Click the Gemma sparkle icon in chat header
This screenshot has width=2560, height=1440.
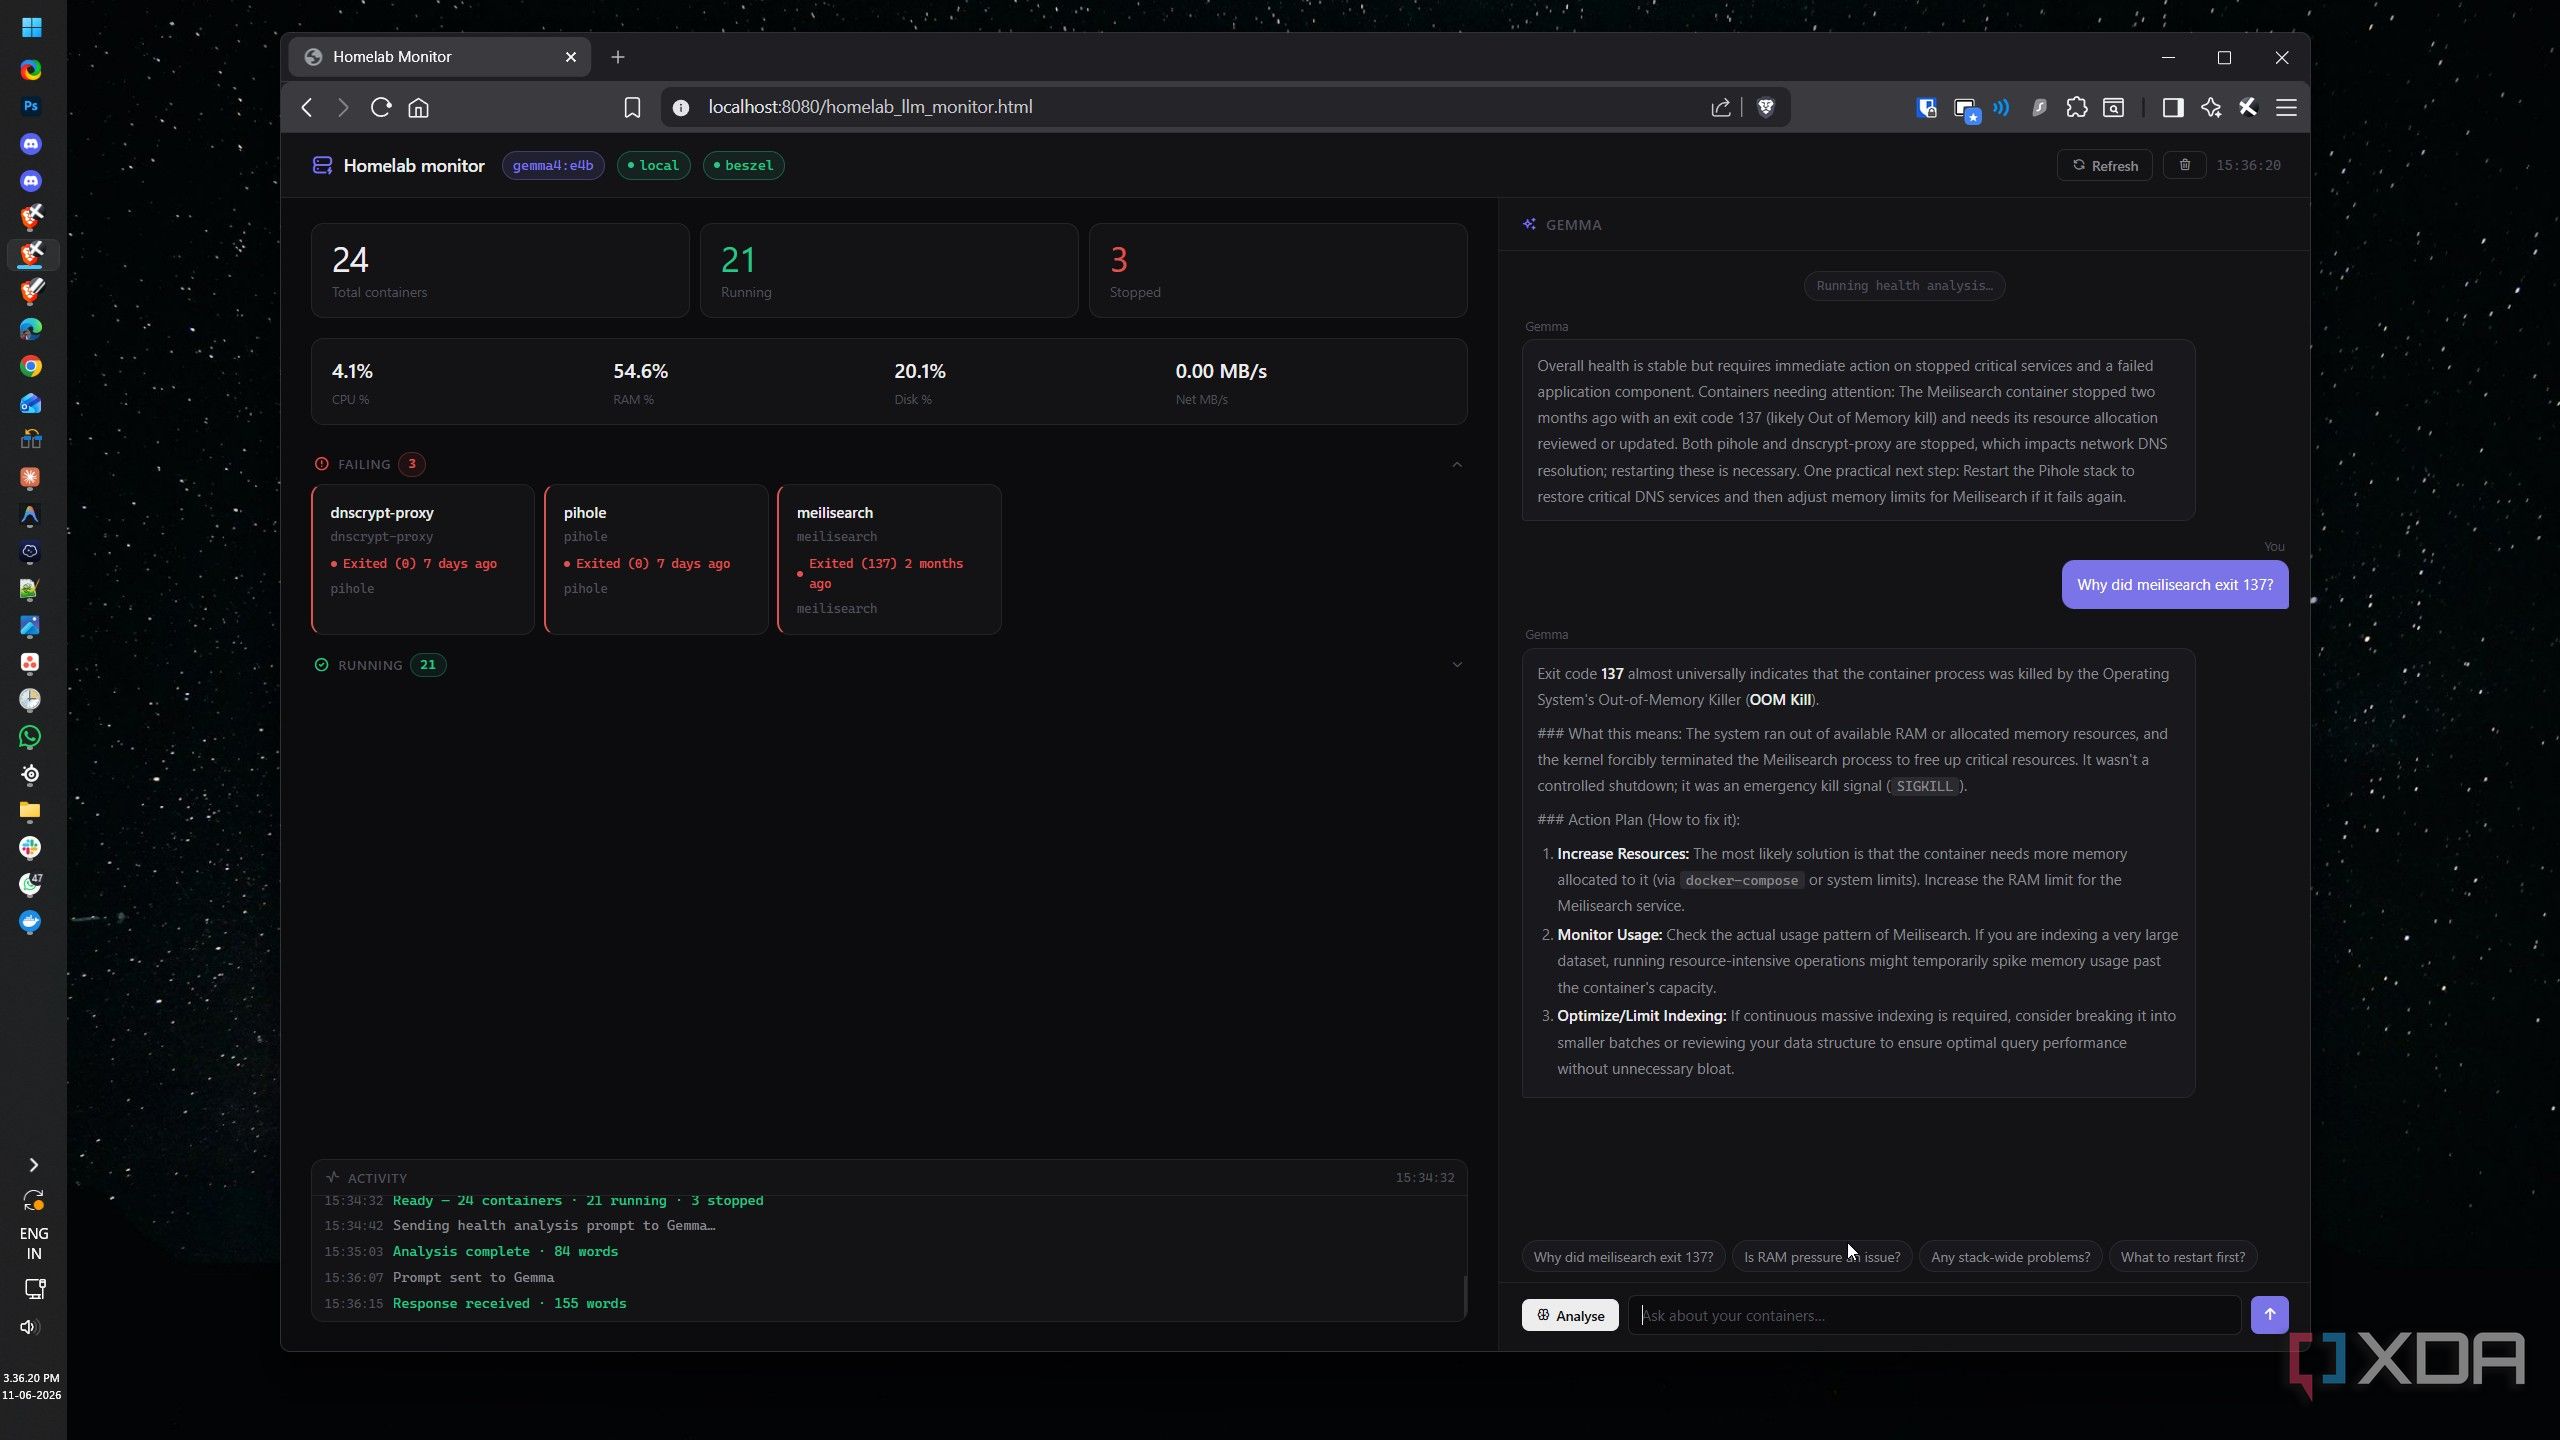coord(1529,224)
